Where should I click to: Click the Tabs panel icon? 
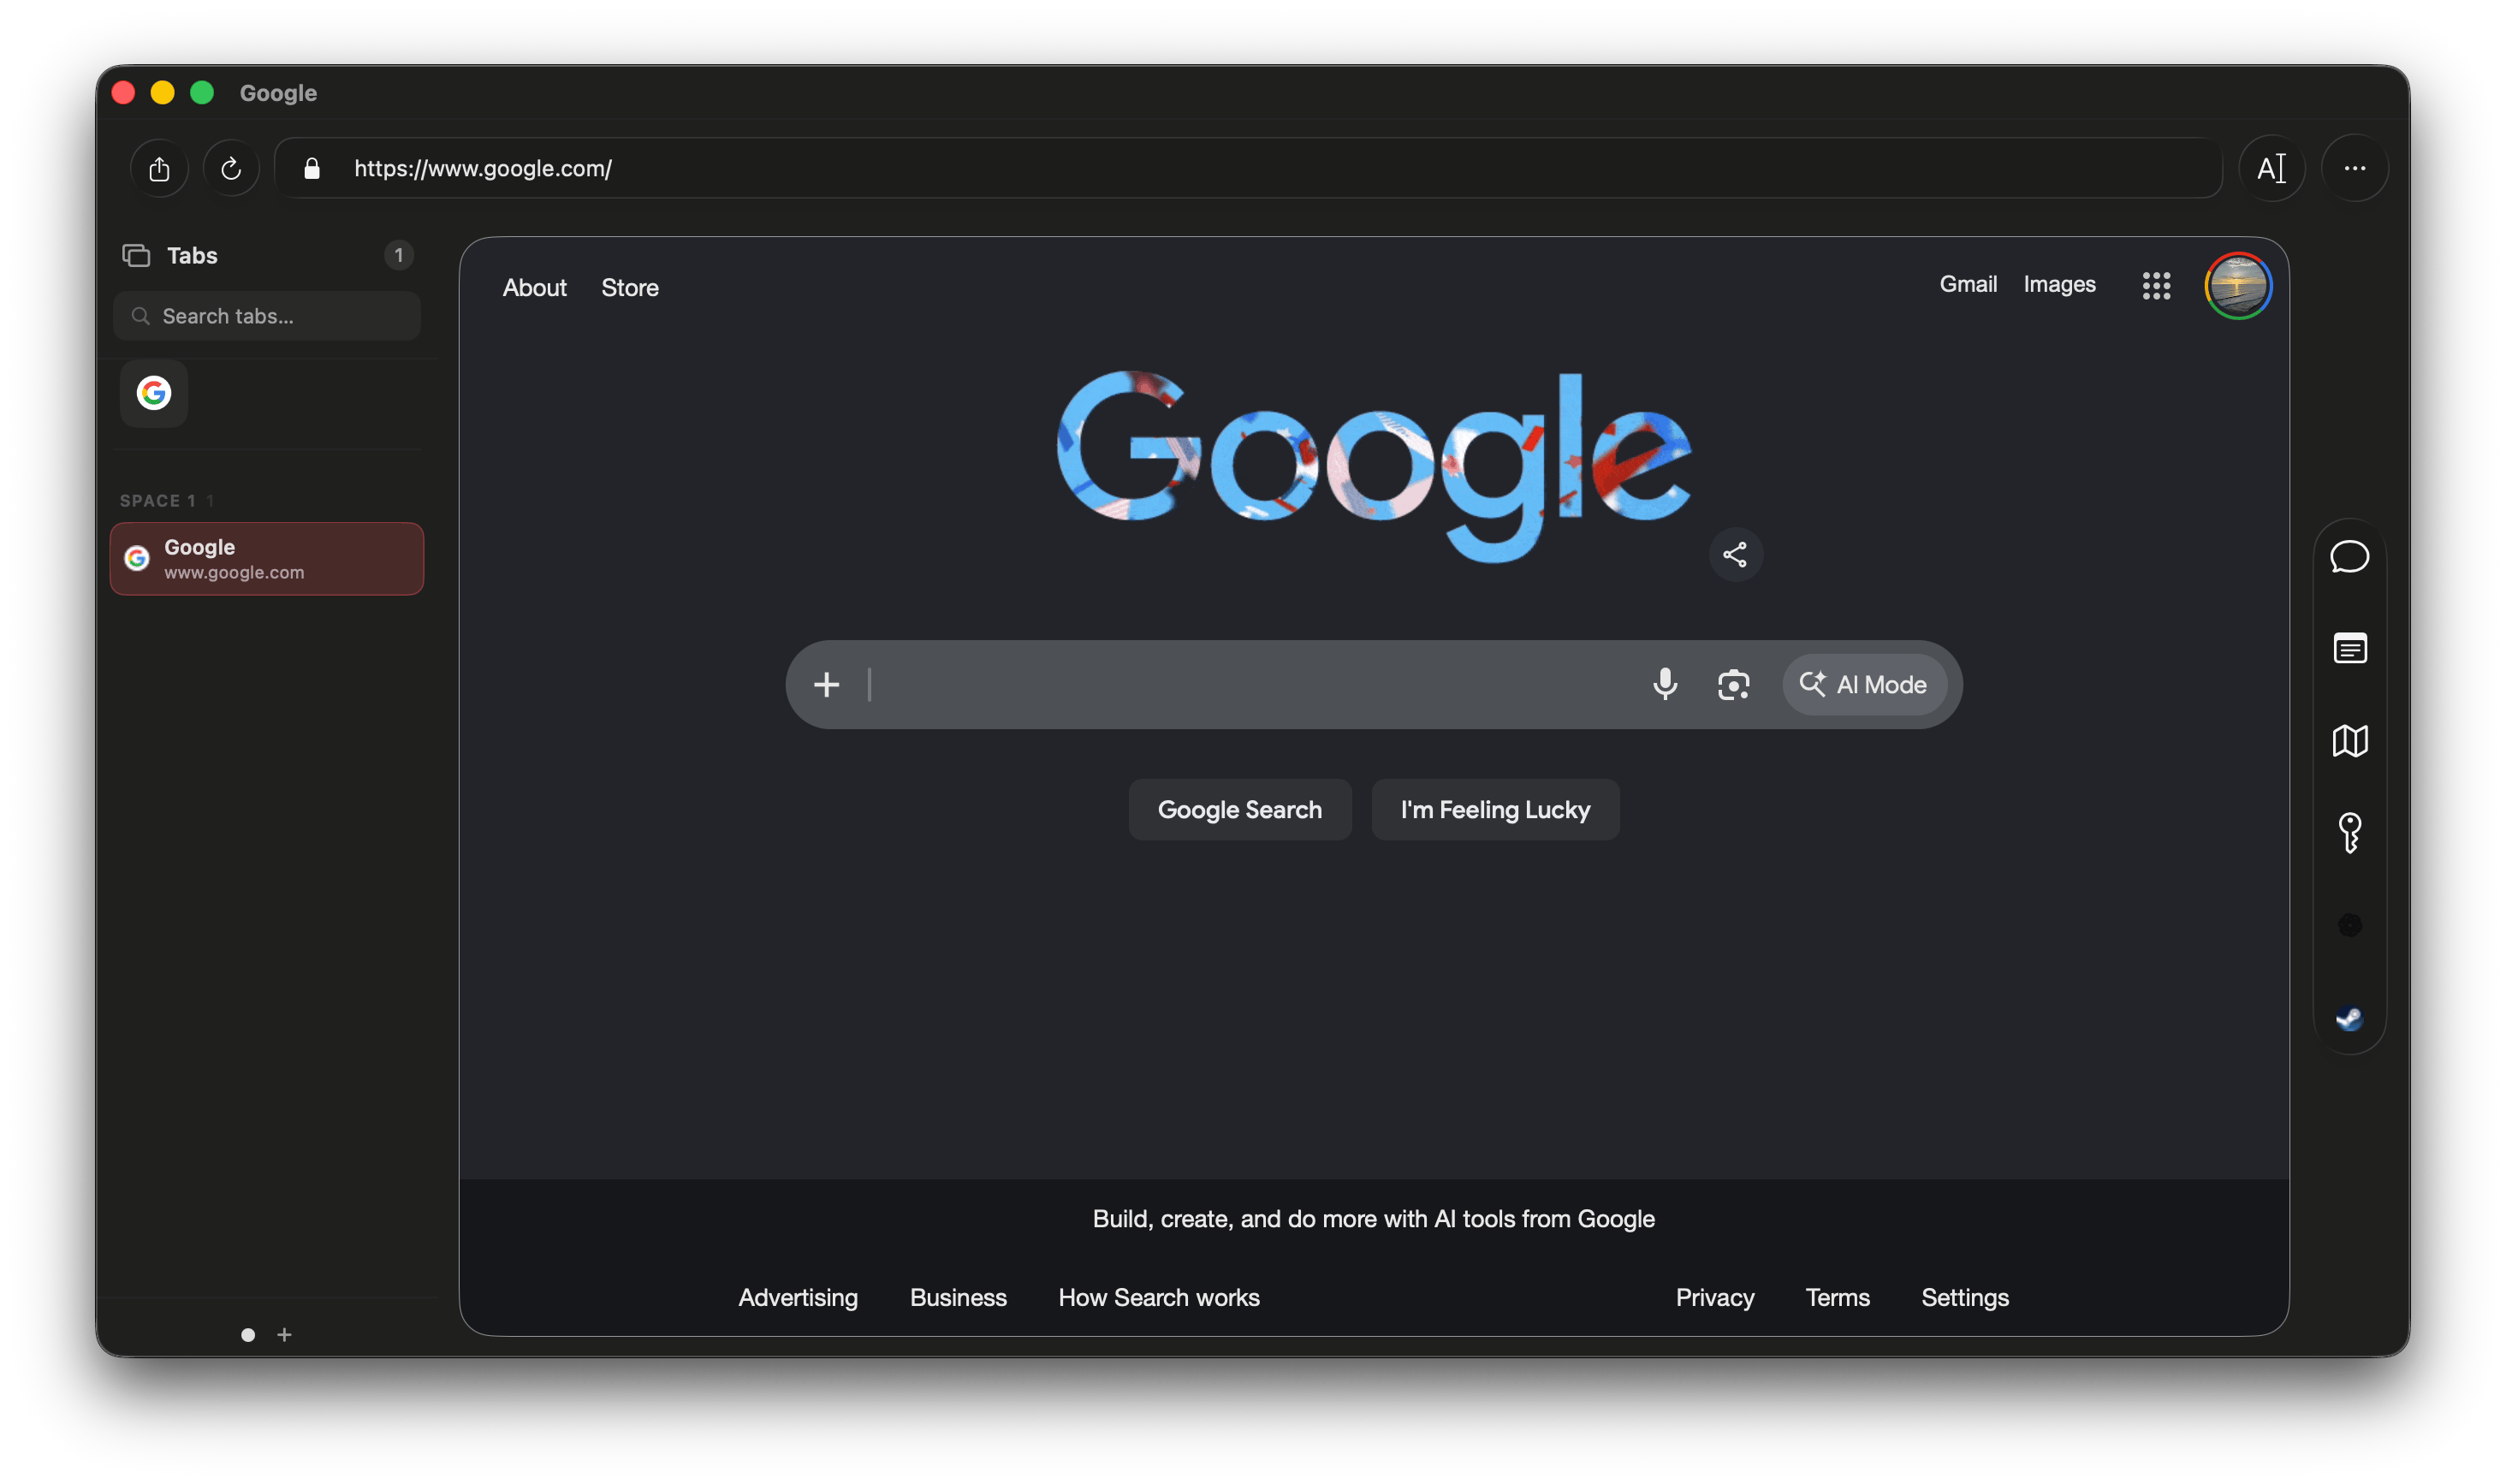tap(136, 255)
